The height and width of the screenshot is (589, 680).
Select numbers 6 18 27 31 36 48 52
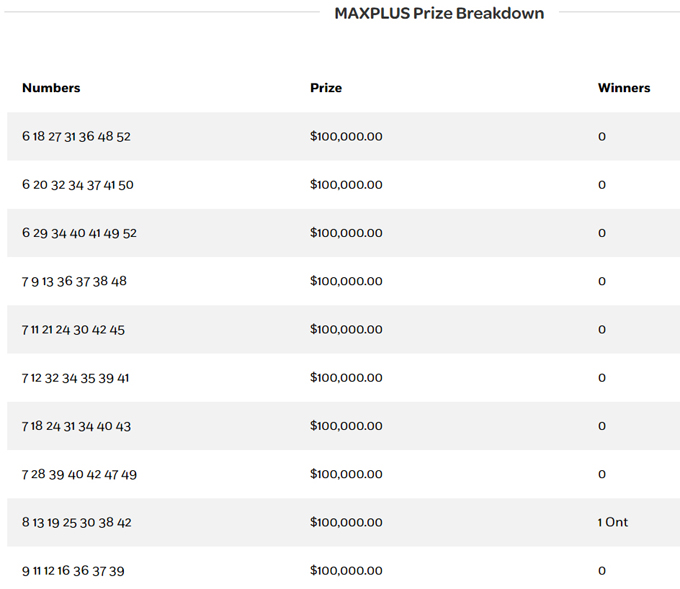(76, 137)
